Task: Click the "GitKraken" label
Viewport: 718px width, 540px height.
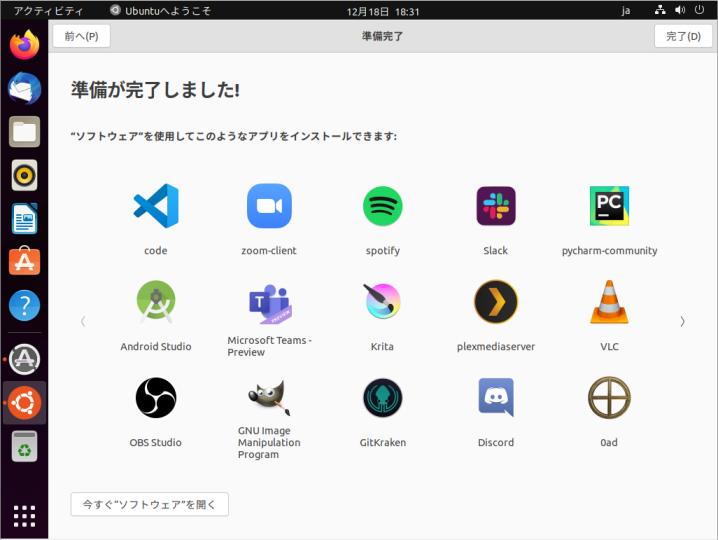Action: click(x=383, y=442)
